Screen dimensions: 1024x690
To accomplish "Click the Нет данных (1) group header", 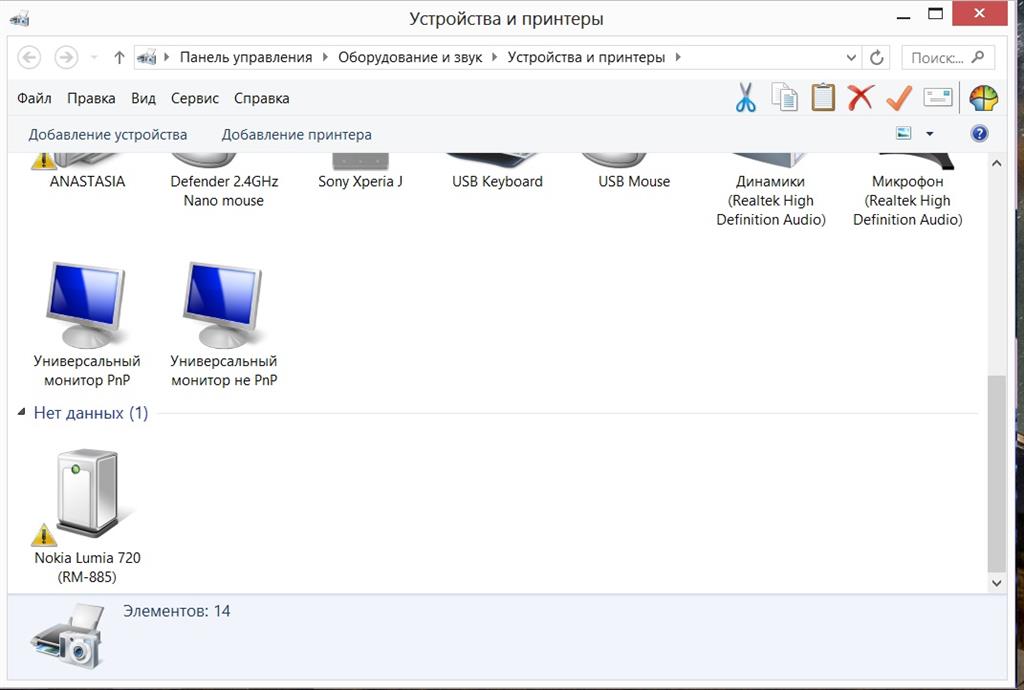I will [x=91, y=413].
